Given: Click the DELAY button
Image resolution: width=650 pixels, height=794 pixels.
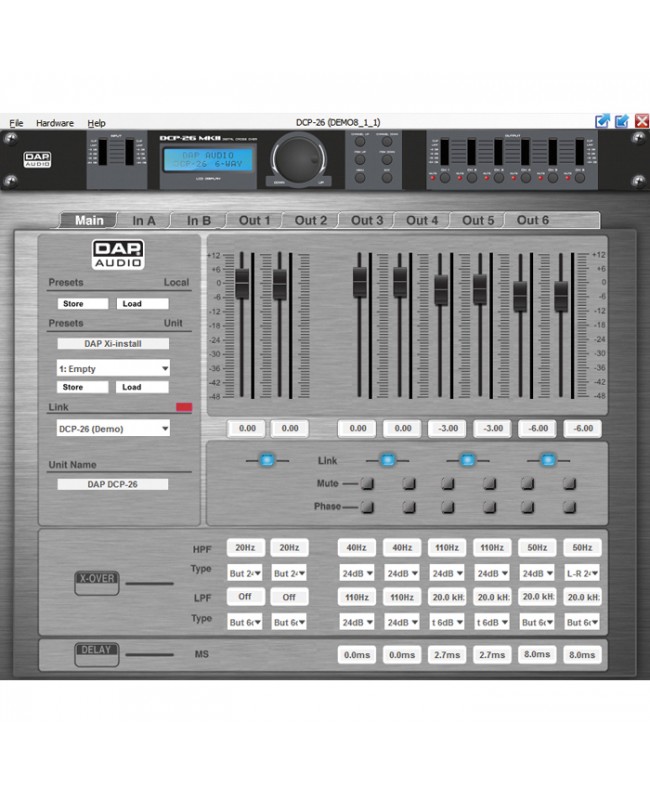Looking at the screenshot, I should click(x=97, y=654).
